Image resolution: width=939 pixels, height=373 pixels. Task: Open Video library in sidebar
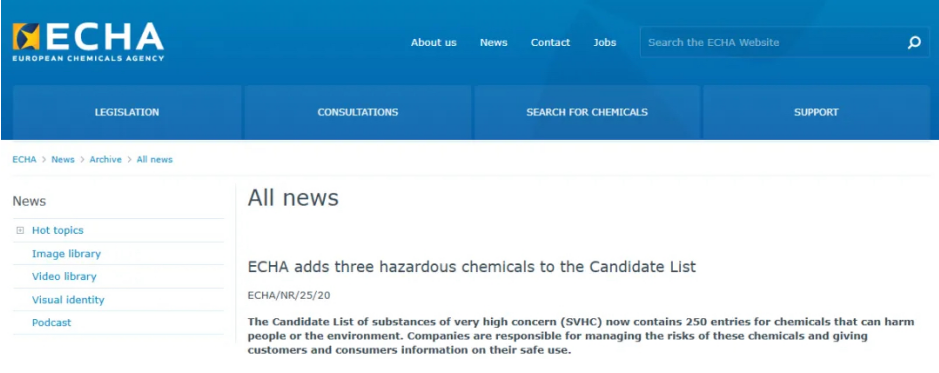(x=64, y=277)
